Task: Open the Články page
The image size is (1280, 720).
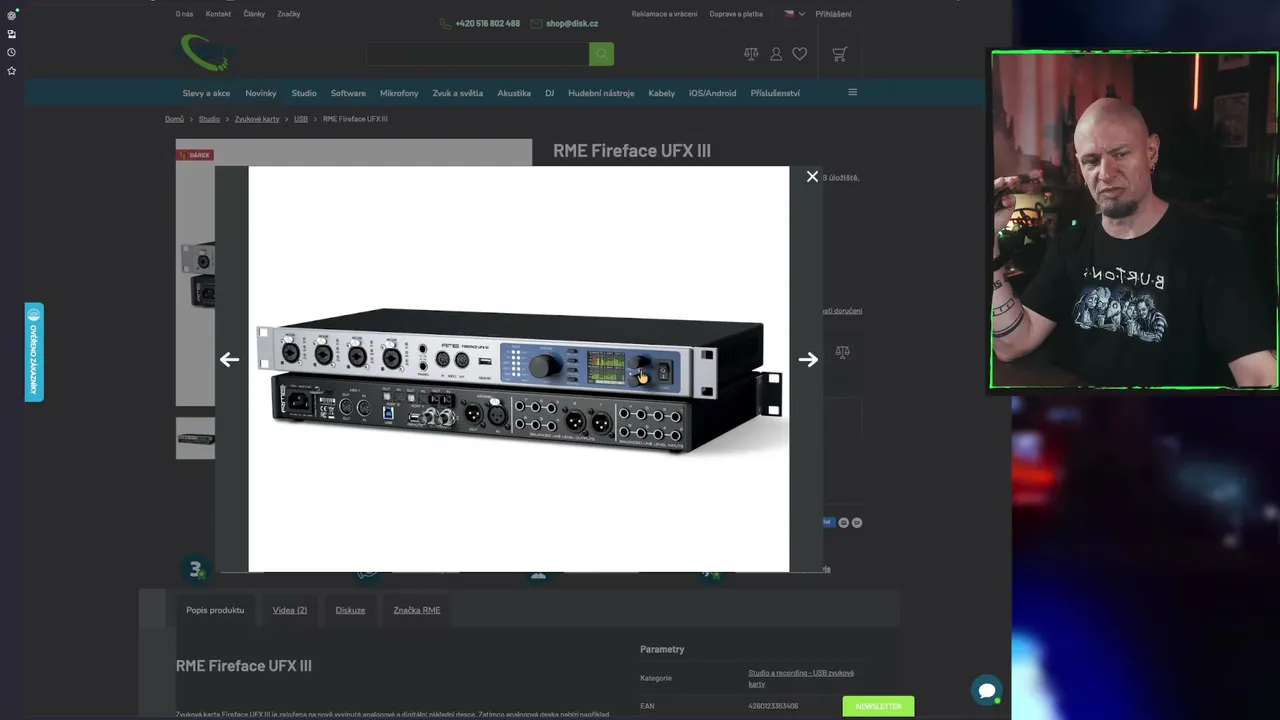Action: coord(254,14)
